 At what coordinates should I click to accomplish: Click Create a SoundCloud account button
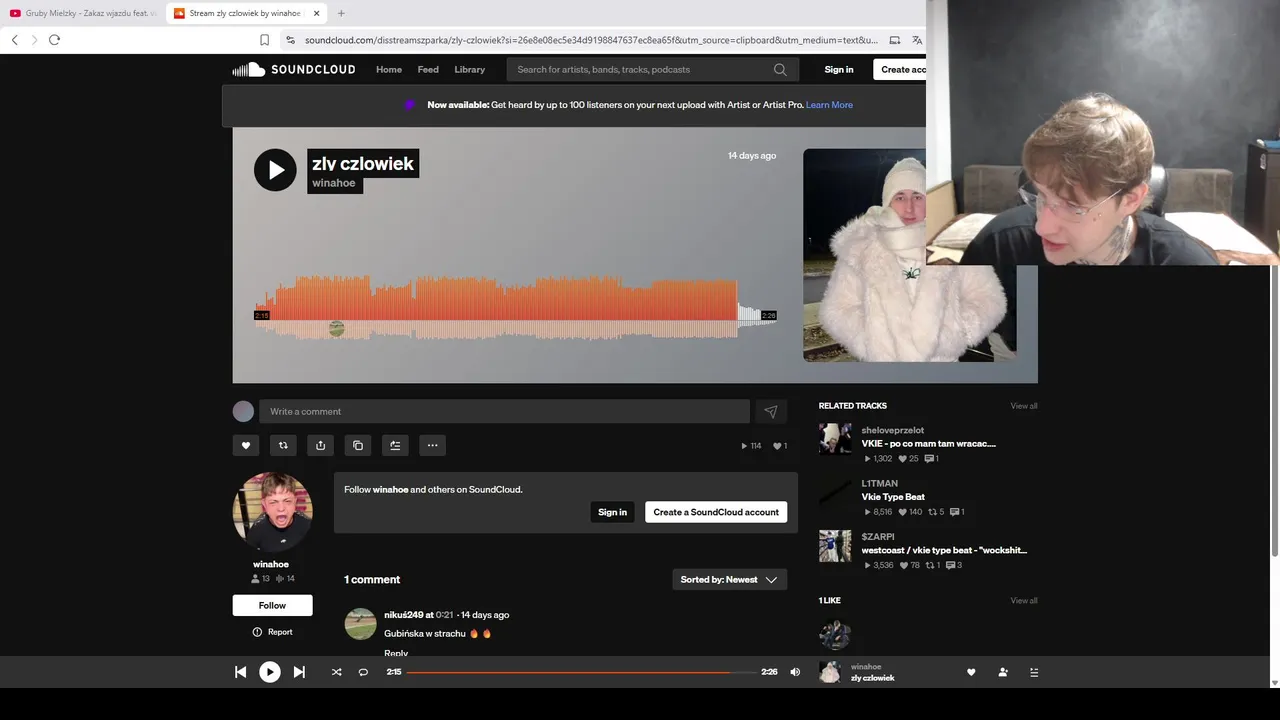pos(716,512)
